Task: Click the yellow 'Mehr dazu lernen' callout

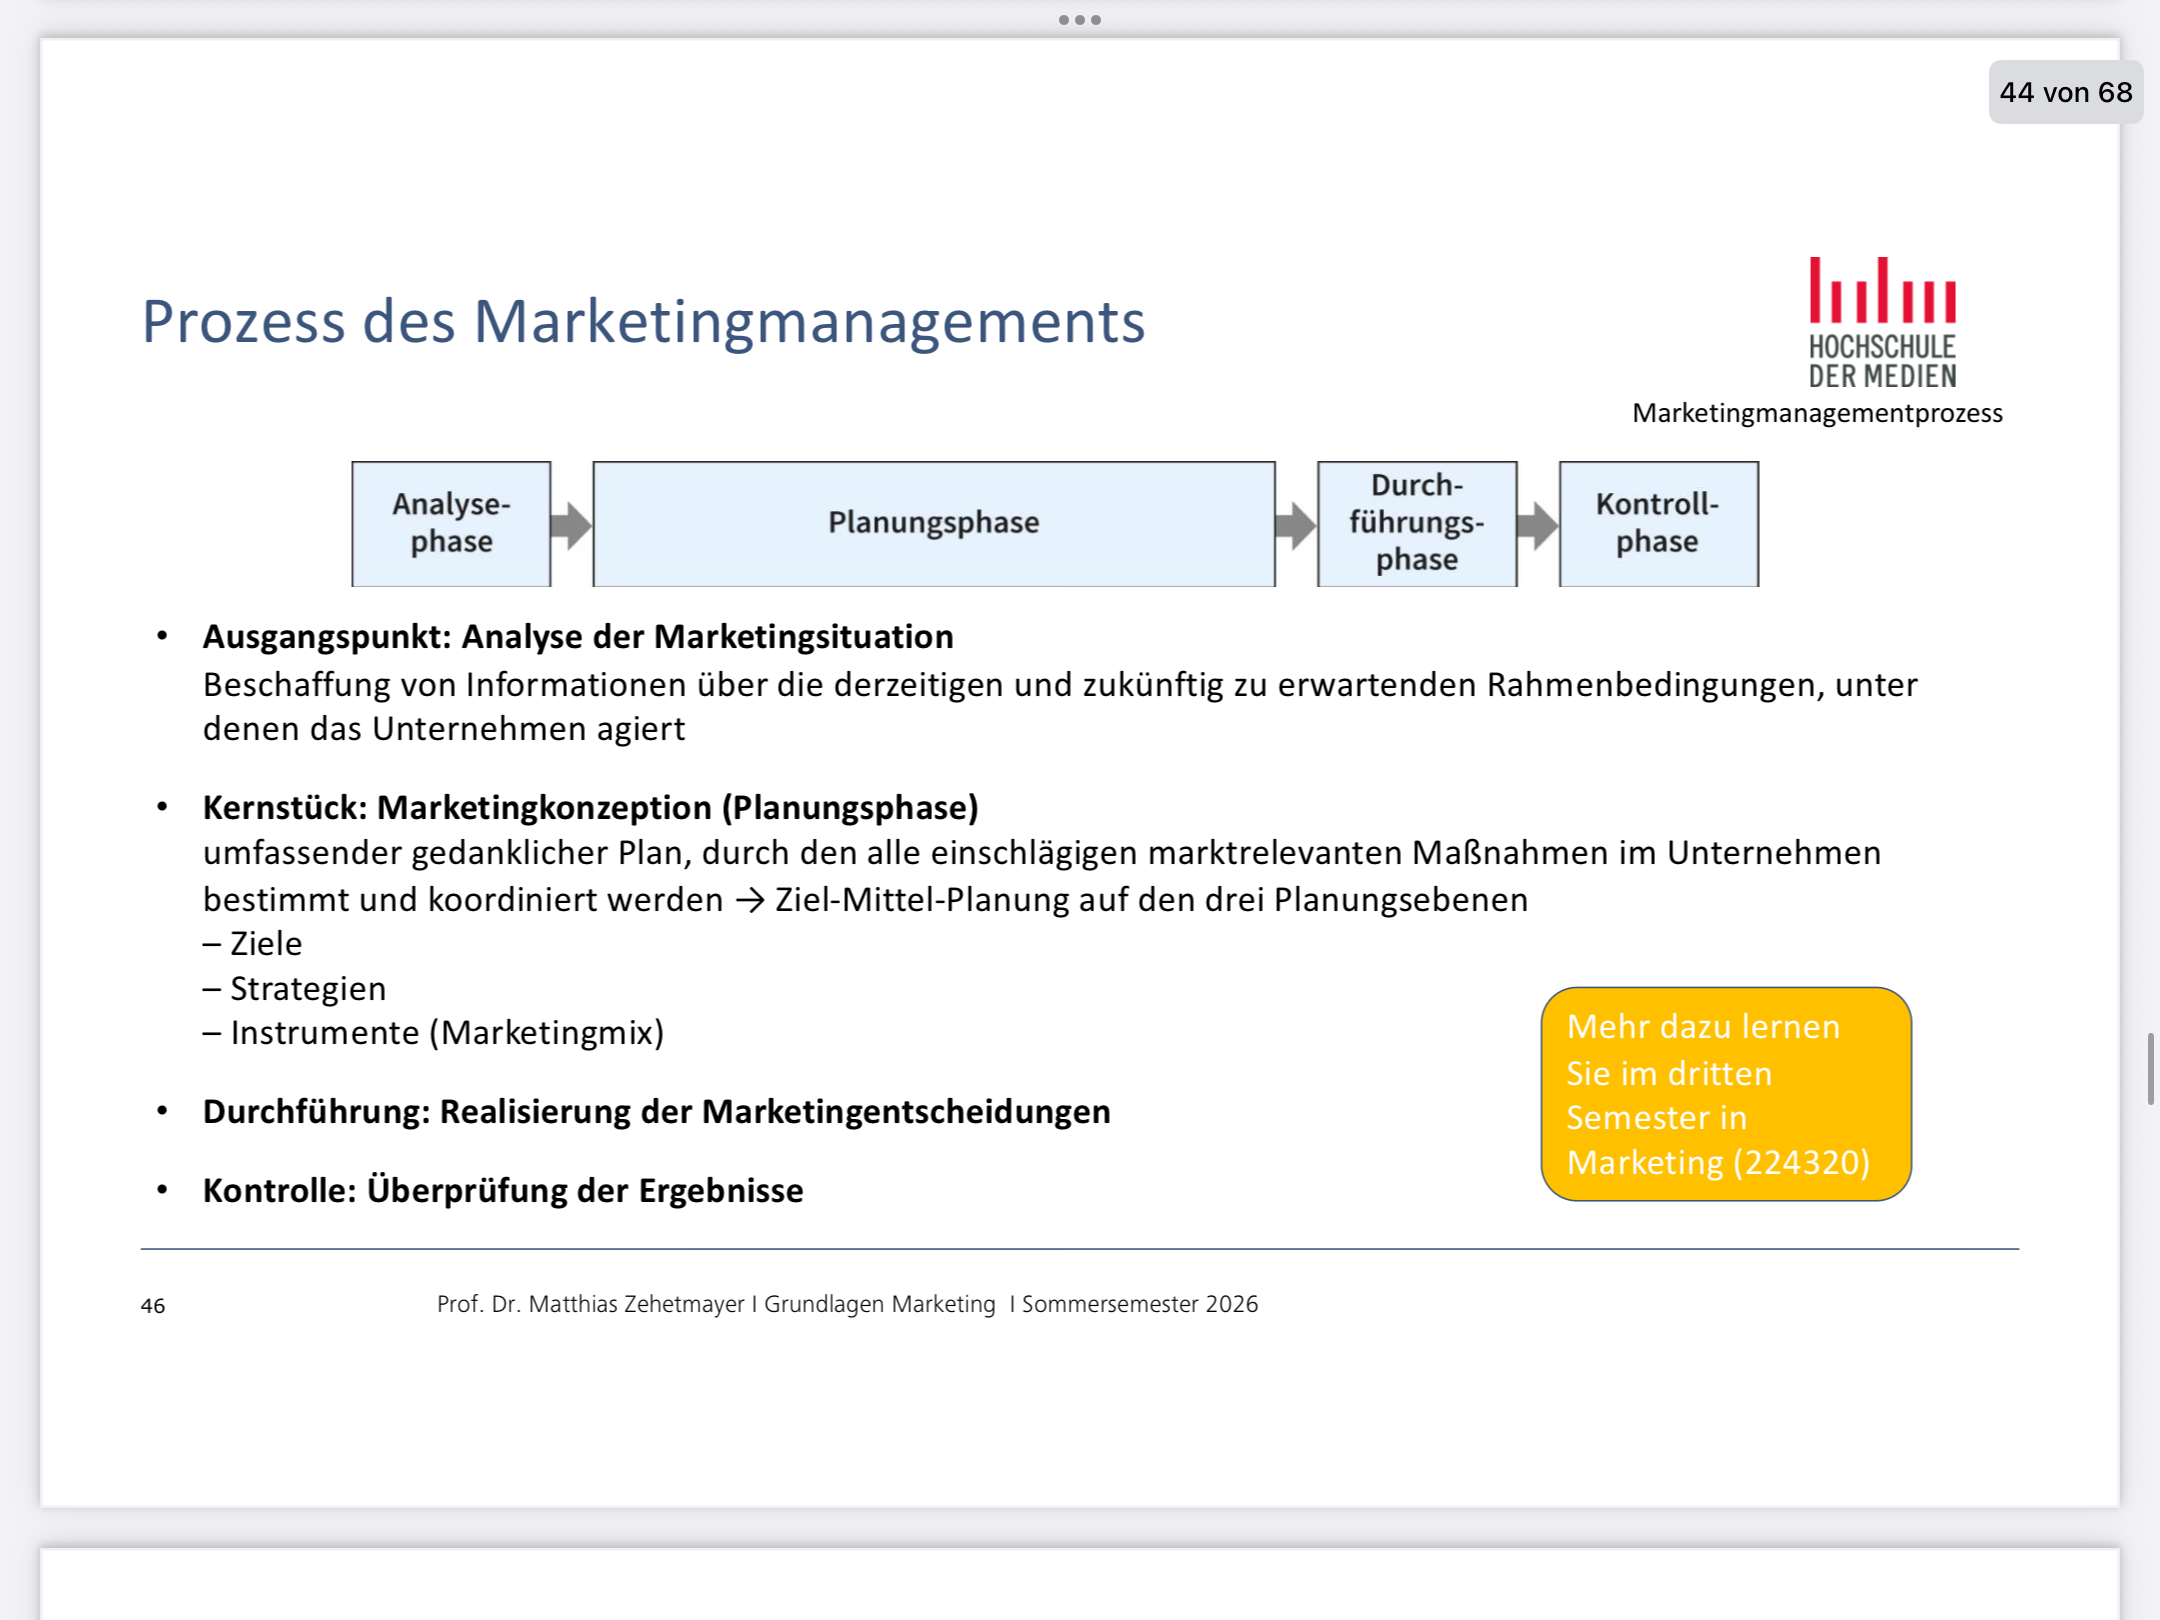Action: 1726,1094
